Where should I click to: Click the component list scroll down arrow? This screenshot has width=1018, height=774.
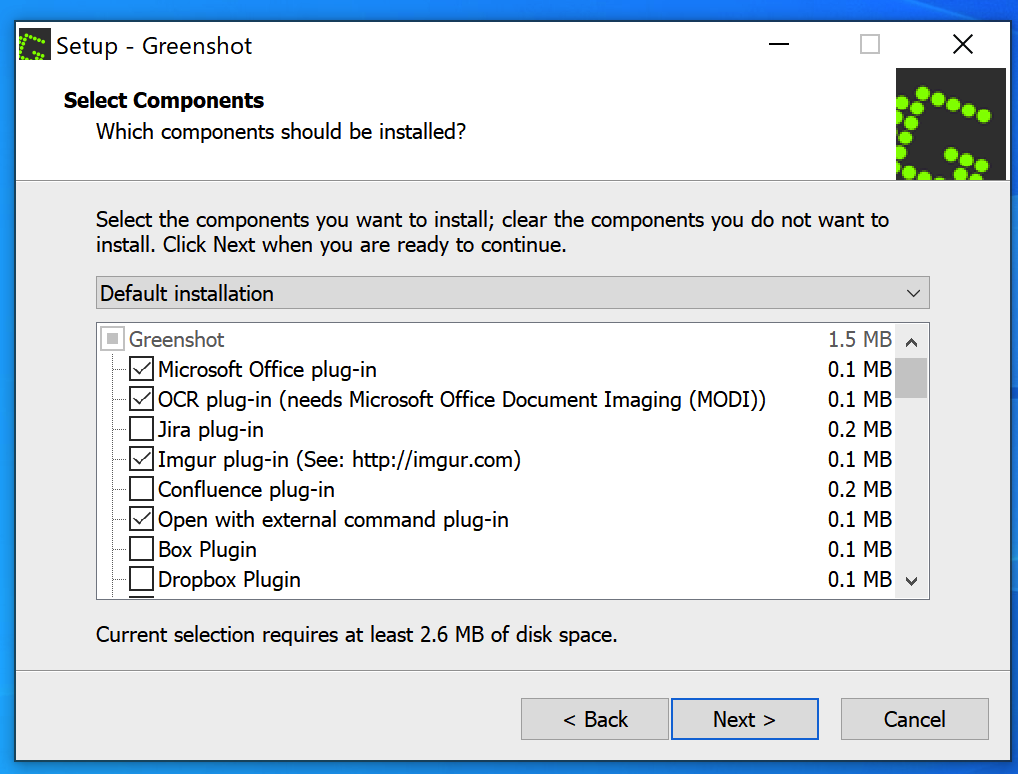coord(911,580)
